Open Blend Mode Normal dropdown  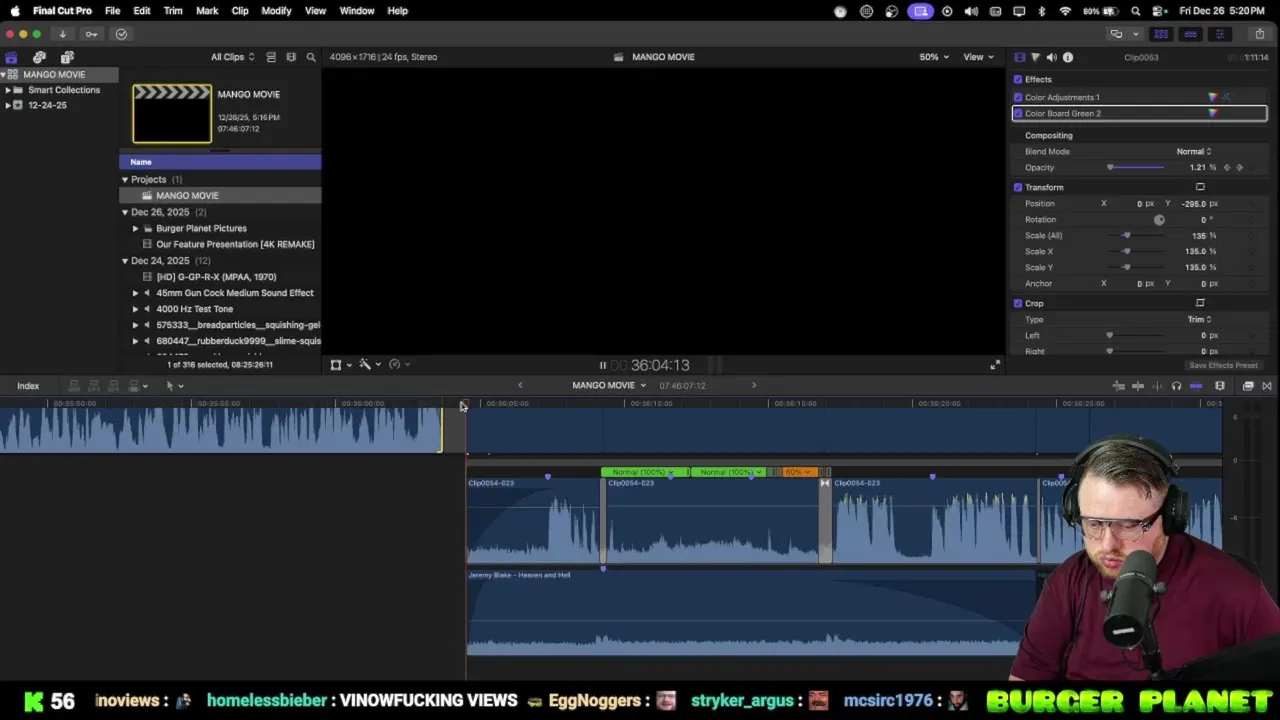(x=1194, y=151)
